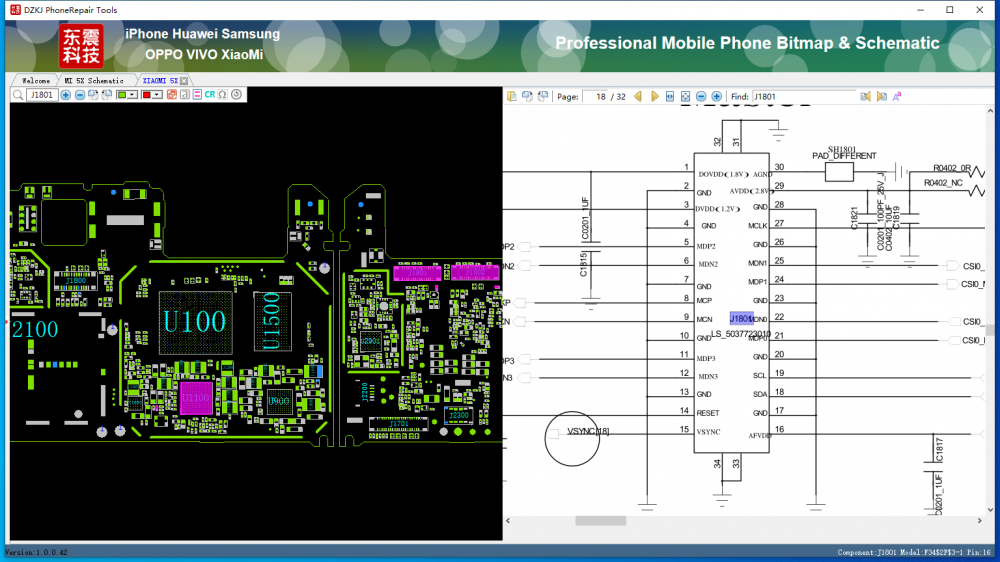Click the circular rotate icon in bitmap toolbar
This screenshot has width=1000, height=562.
point(237,95)
